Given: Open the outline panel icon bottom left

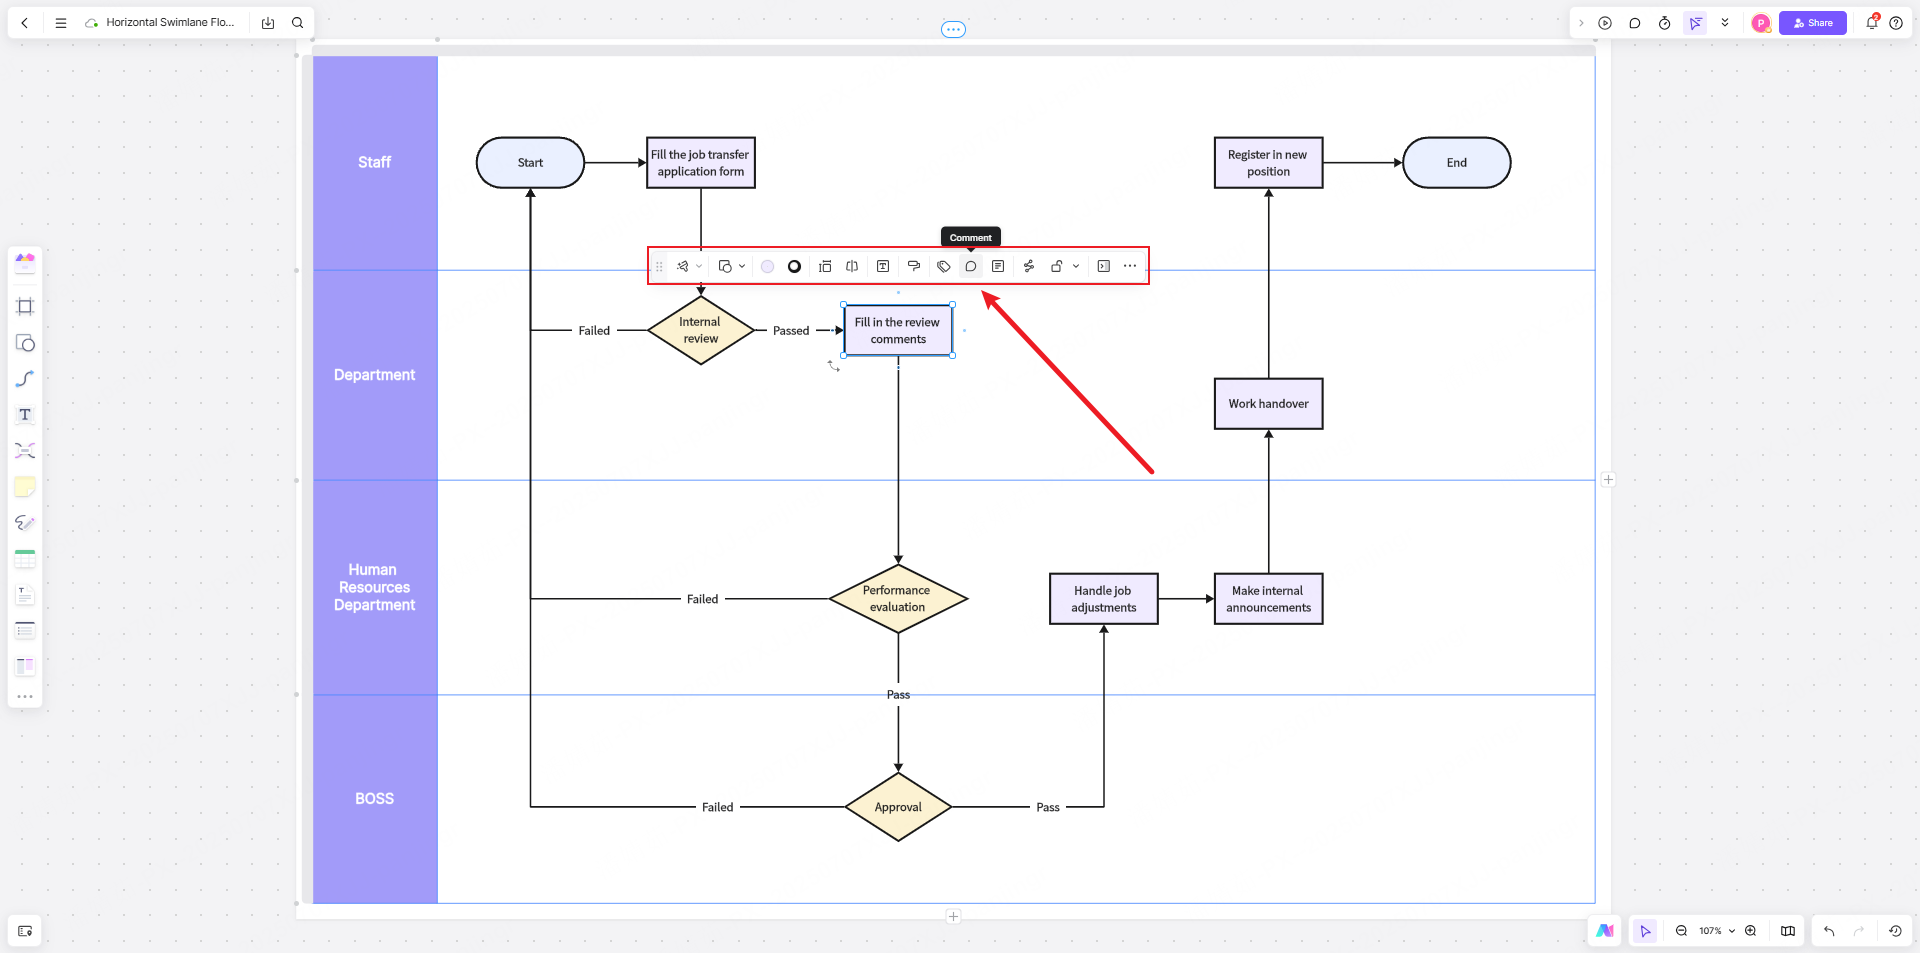Looking at the screenshot, I should click(25, 930).
